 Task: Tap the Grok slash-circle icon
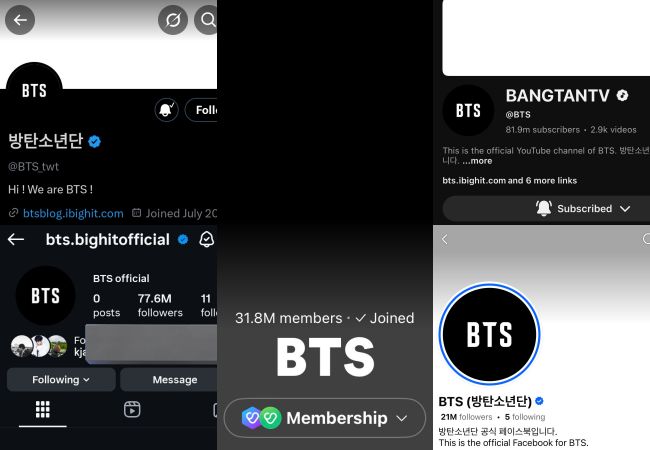[173, 20]
